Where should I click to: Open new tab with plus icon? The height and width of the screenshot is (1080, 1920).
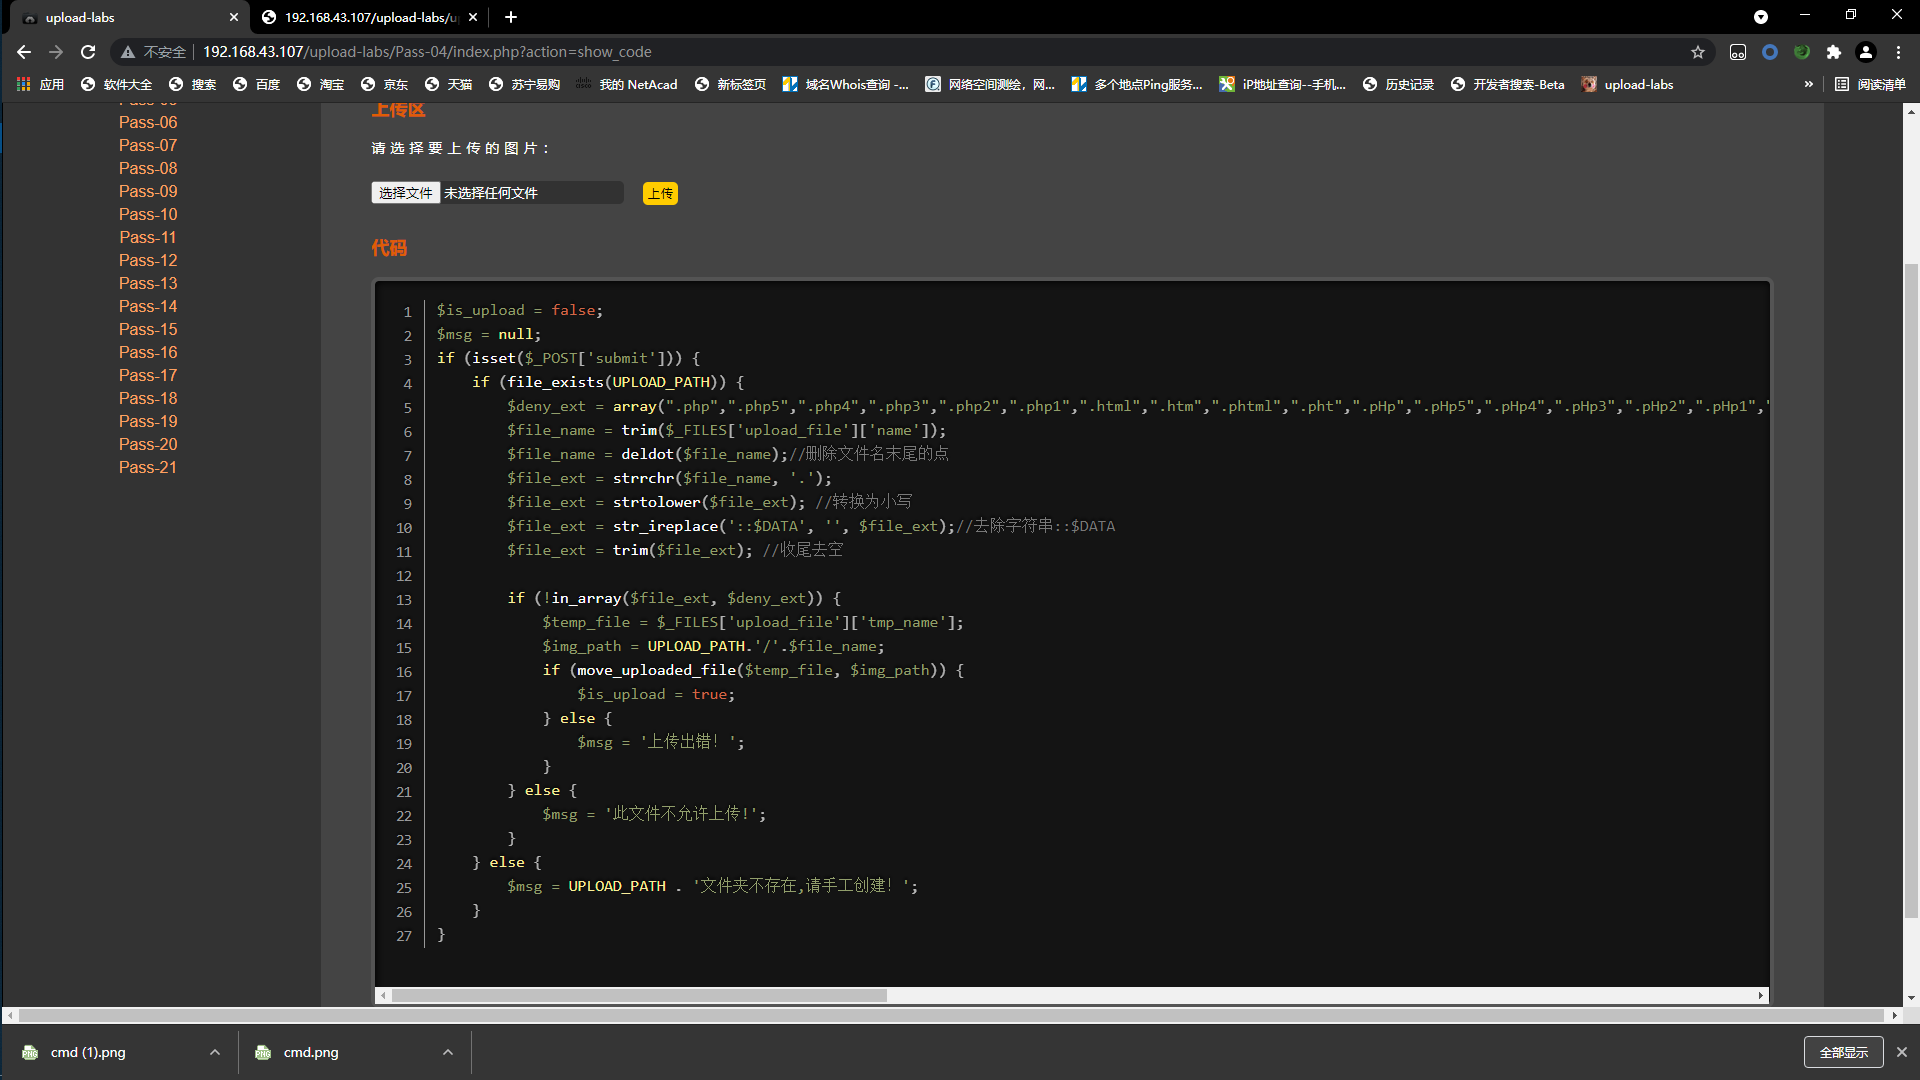(511, 17)
